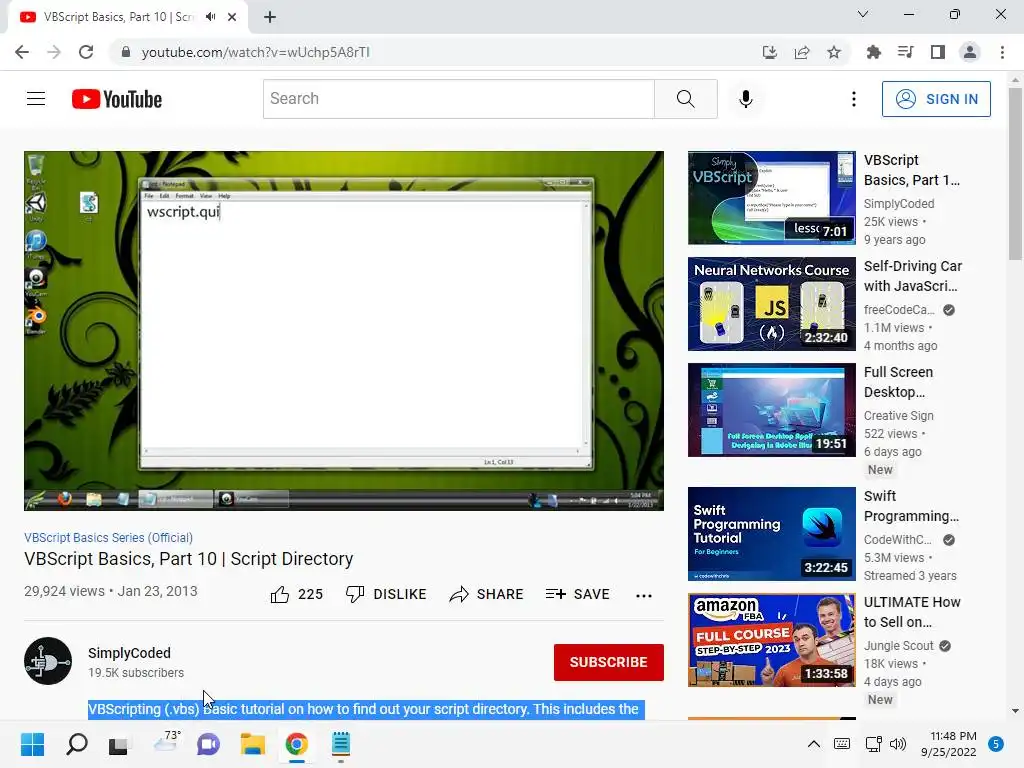The width and height of the screenshot is (1024, 768).
Task: Open Amazon FBA full course thumbnail
Action: pyautogui.click(x=771, y=639)
